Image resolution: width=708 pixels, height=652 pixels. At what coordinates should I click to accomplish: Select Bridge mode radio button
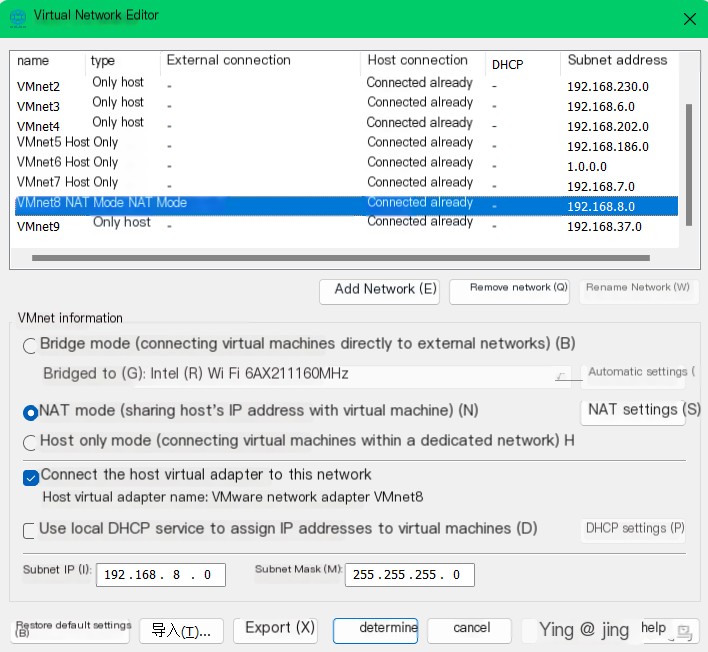[30, 346]
